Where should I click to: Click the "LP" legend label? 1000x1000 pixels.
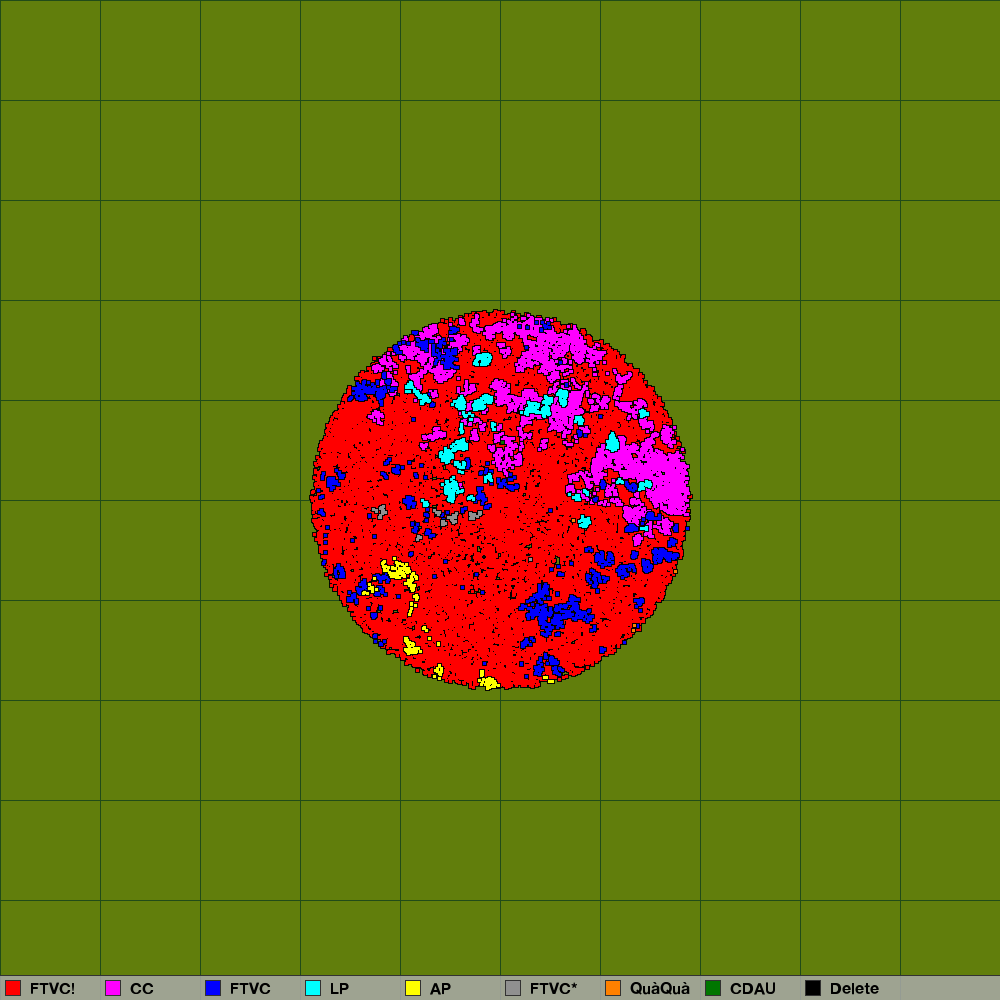pyautogui.click(x=339, y=988)
